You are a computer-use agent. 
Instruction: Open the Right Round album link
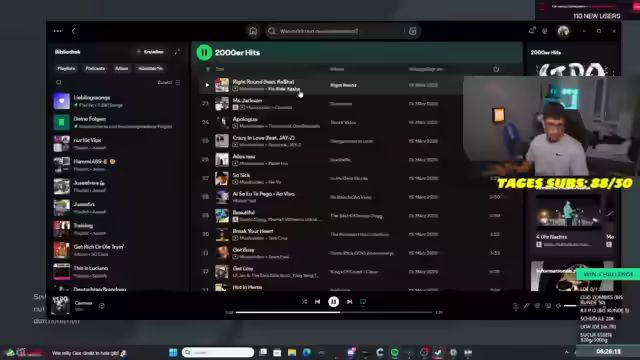pyautogui.click(x=343, y=85)
